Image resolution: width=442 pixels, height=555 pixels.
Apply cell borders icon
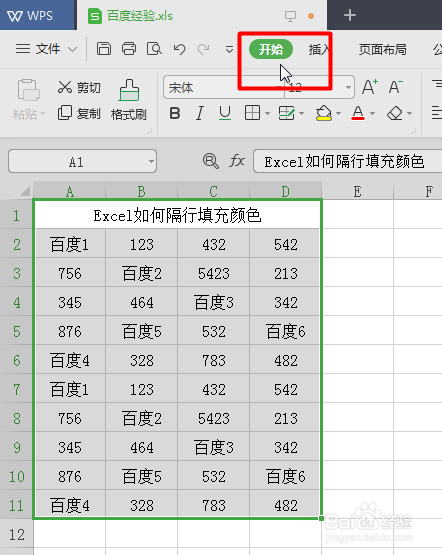(x=252, y=113)
